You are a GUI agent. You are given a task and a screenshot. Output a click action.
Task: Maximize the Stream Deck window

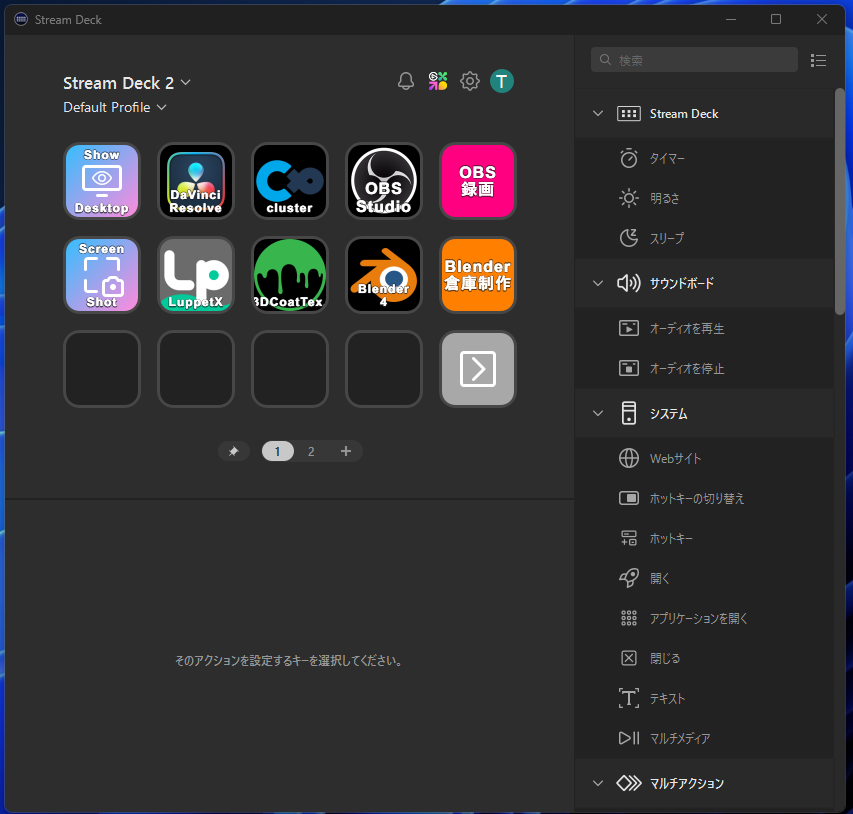point(776,20)
